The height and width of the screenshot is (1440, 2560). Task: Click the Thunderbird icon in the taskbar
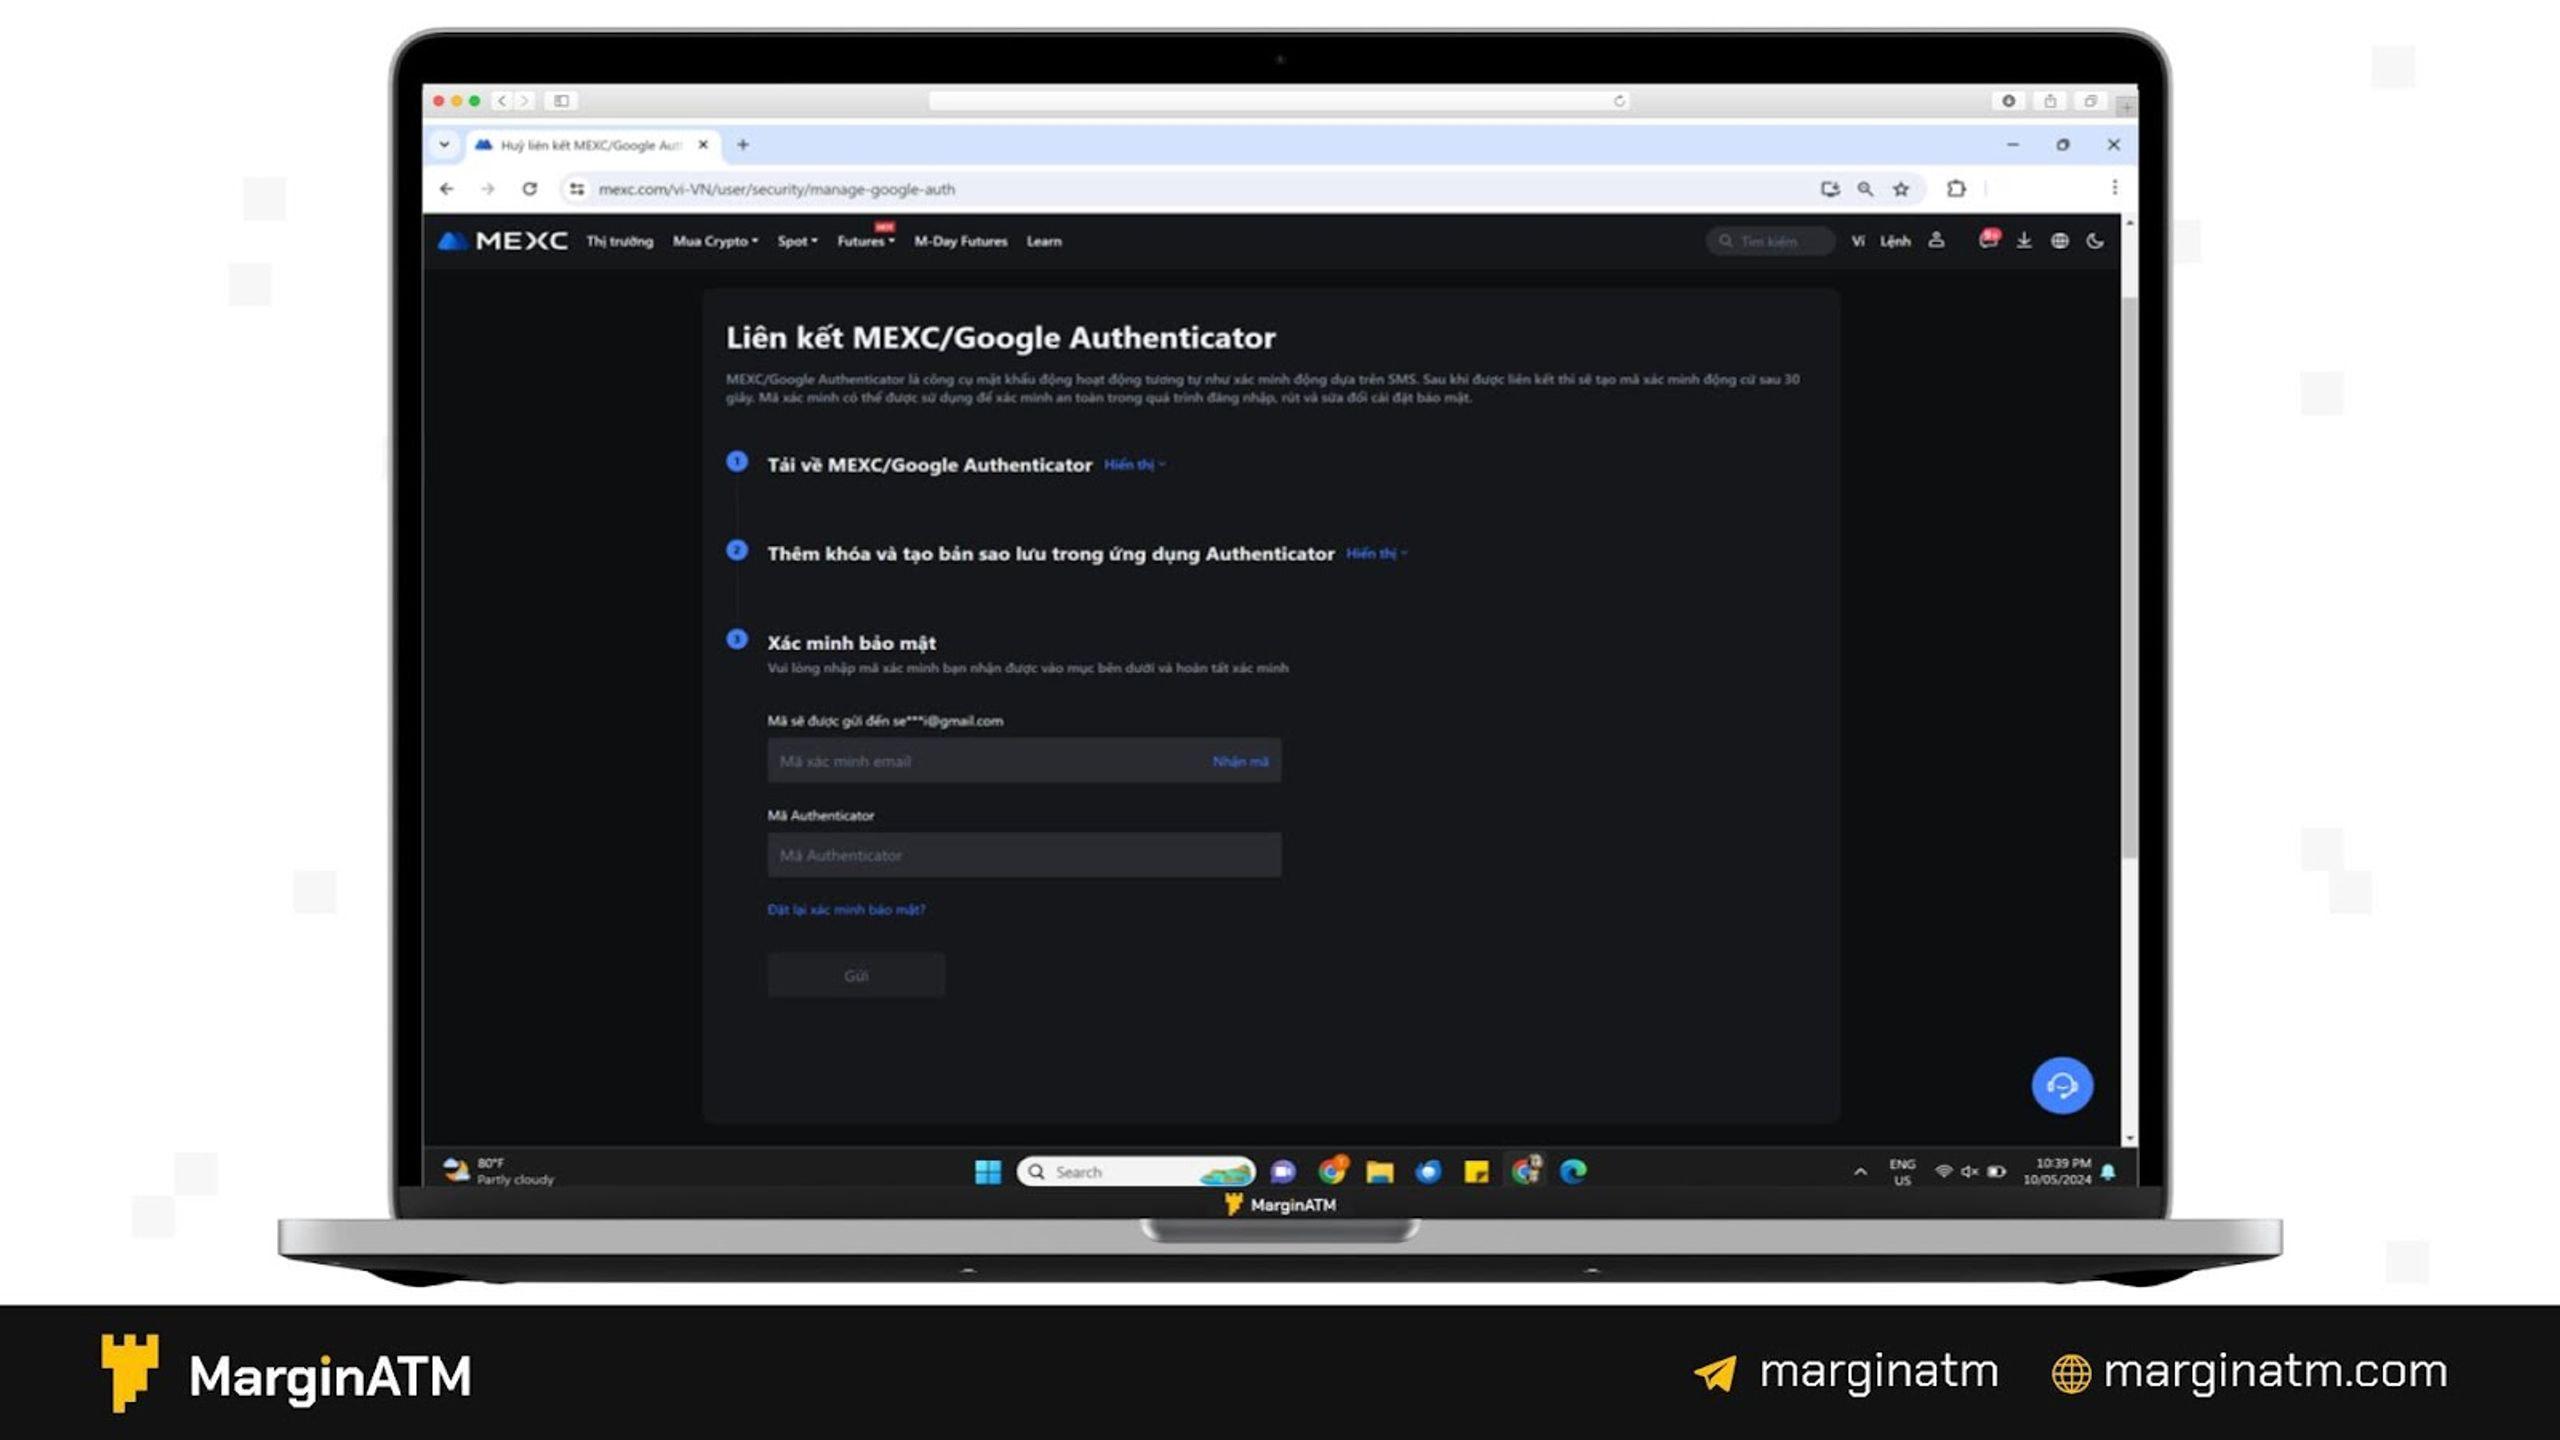point(1428,1172)
